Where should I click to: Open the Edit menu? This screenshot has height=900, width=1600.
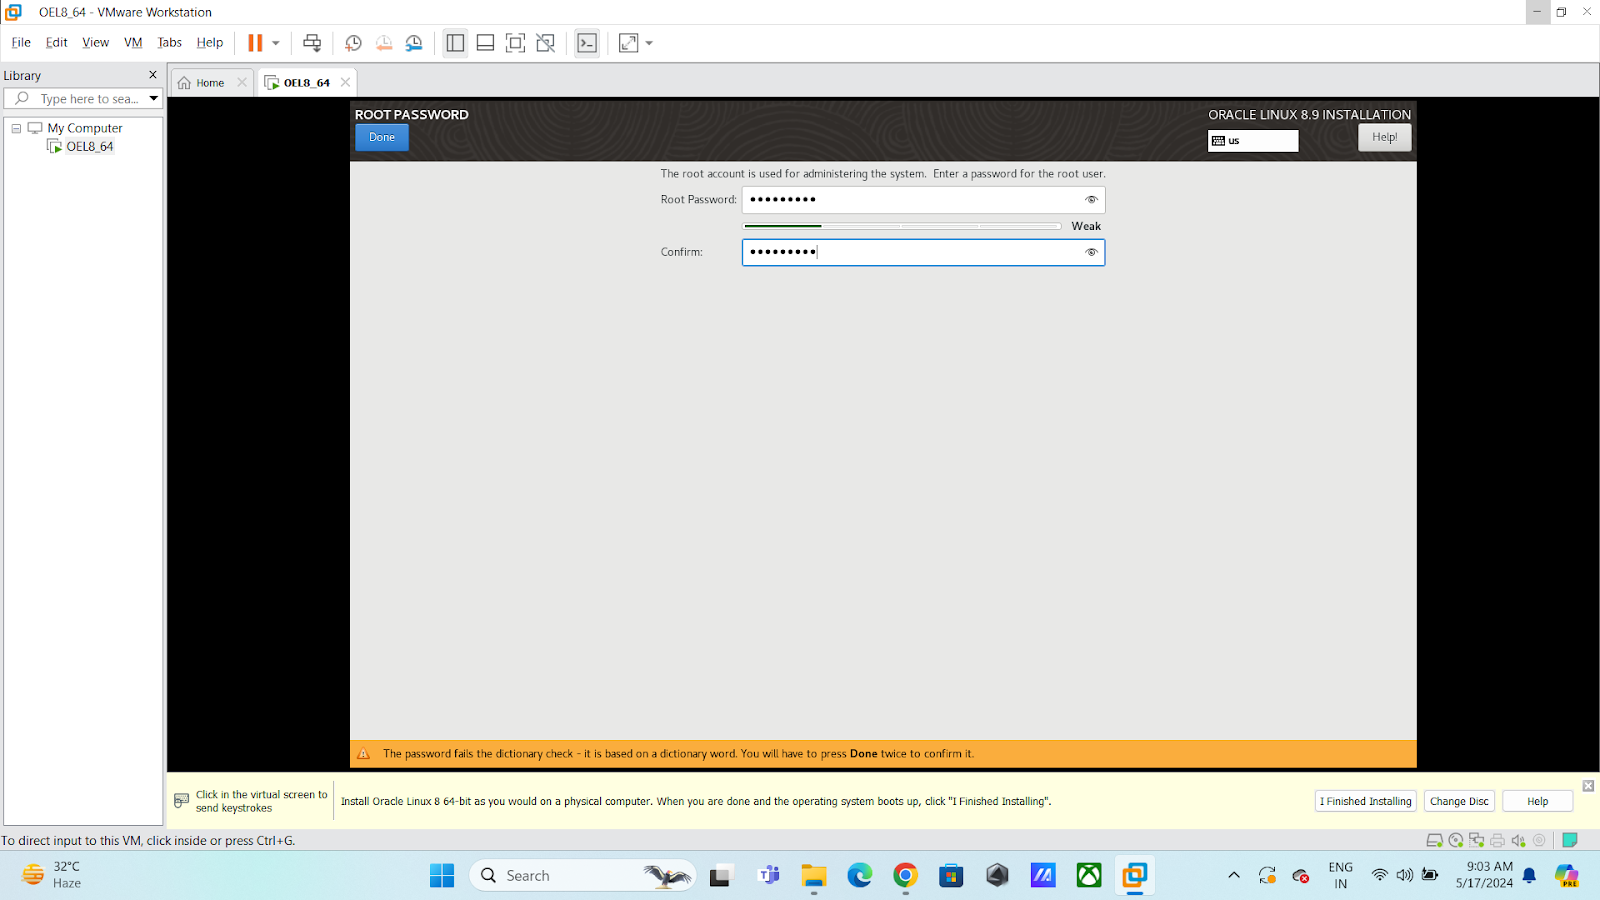[56, 42]
